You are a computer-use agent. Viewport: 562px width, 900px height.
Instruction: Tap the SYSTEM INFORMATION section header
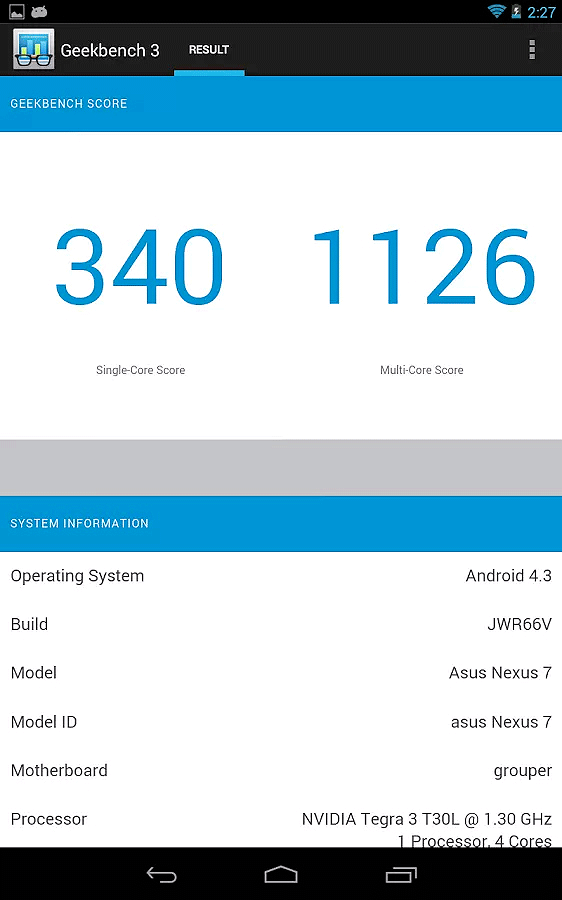pyautogui.click(x=281, y=523)
